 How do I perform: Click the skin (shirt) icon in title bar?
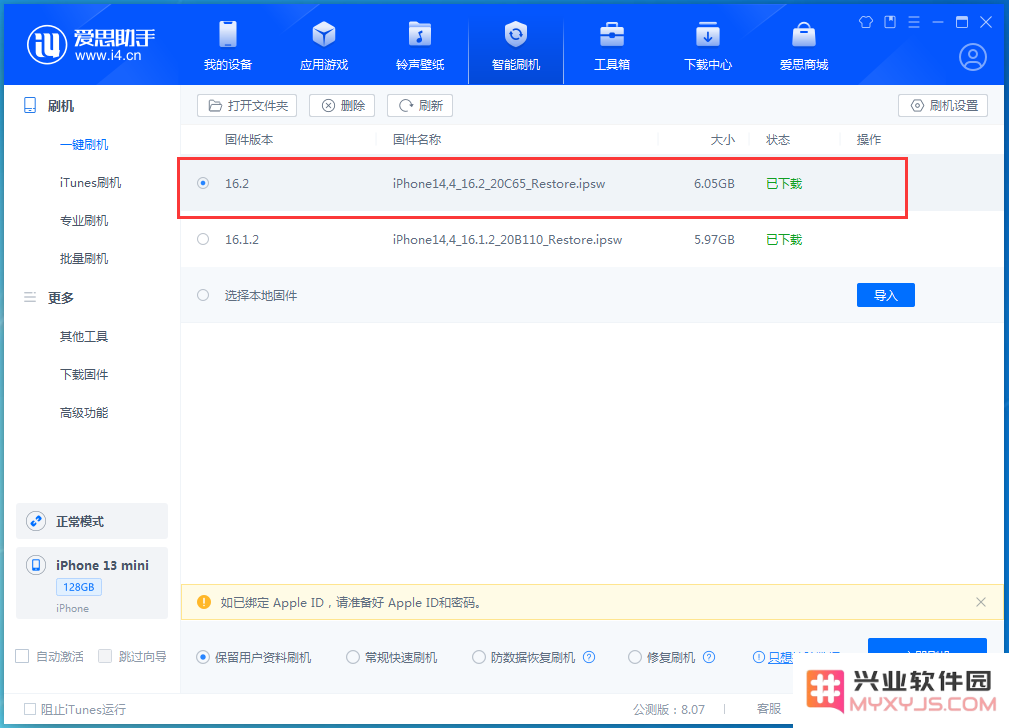pos(866,23)
